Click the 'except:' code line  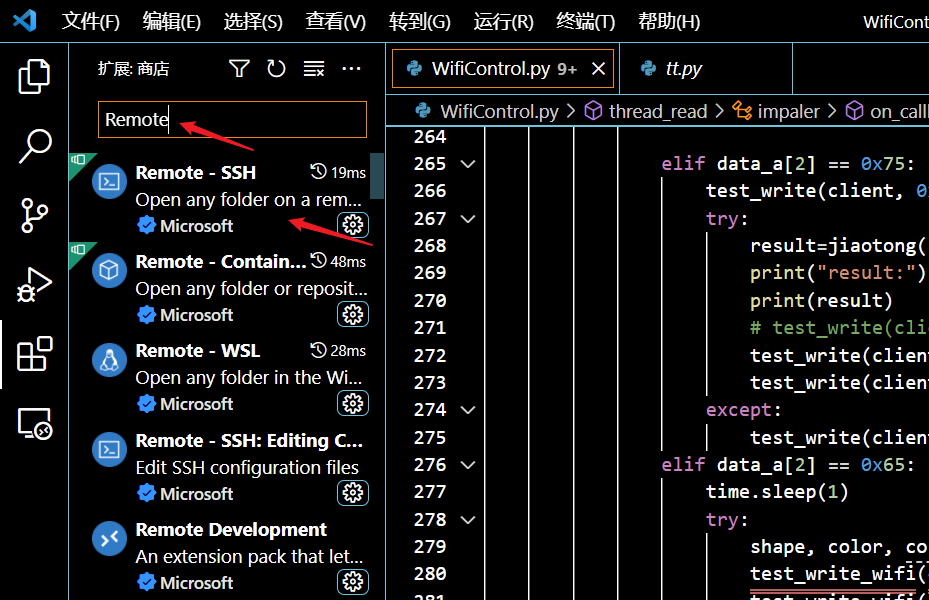click(744, 410)
